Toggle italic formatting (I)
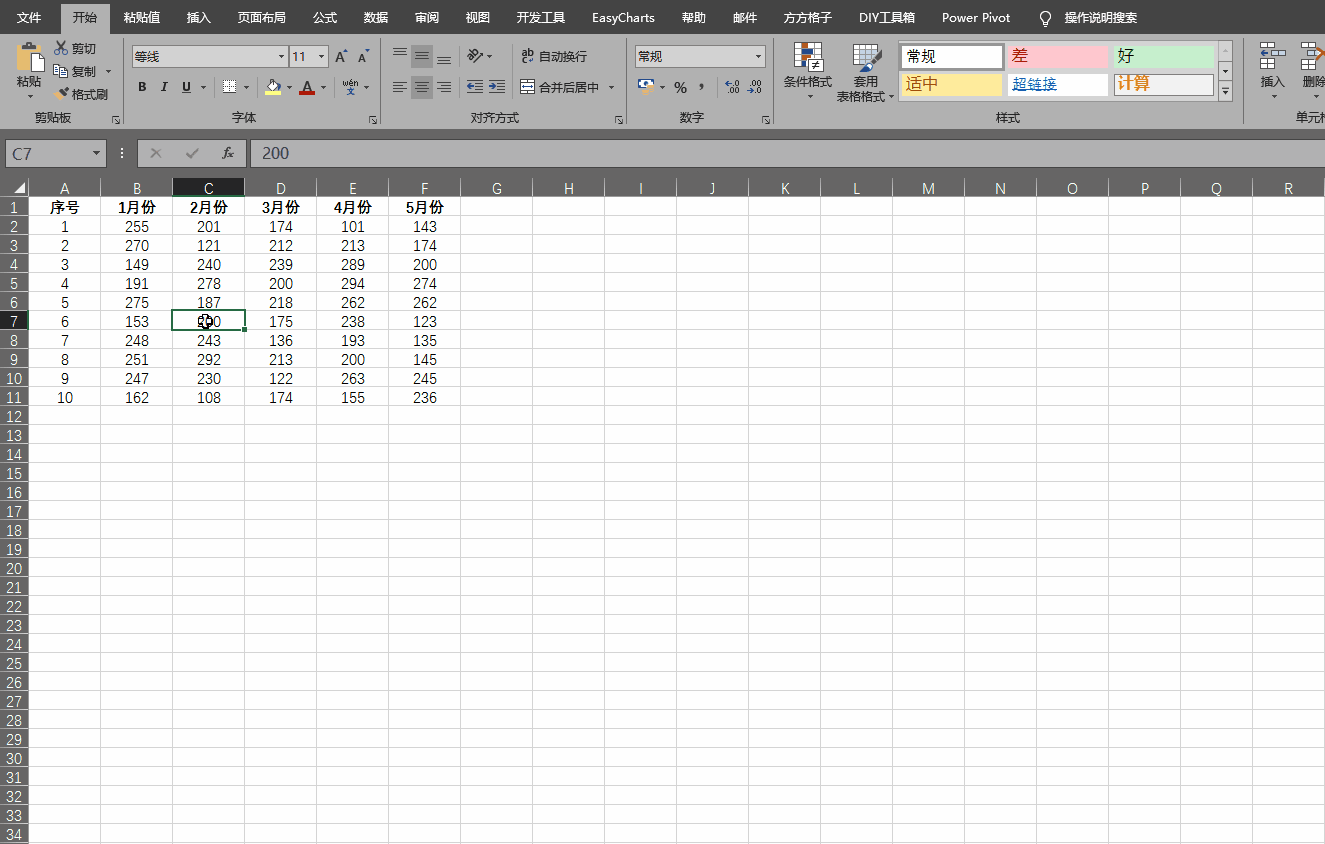This screenshot has height=844, width=1325. (x=164, y=87)
